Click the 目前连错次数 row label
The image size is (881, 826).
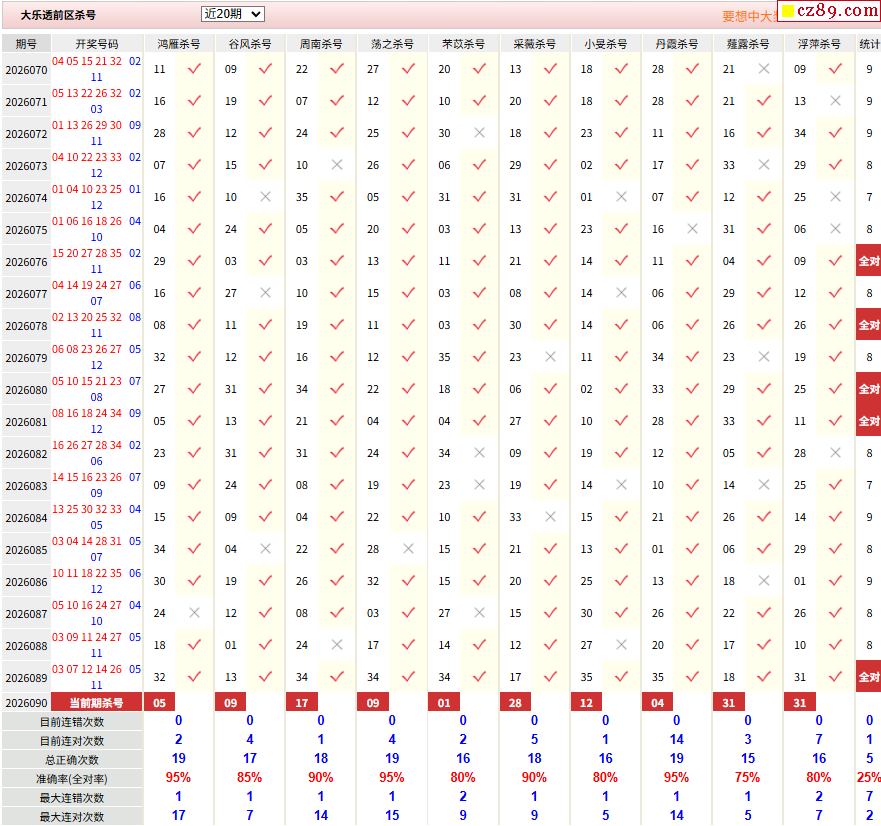click(72, 722)
